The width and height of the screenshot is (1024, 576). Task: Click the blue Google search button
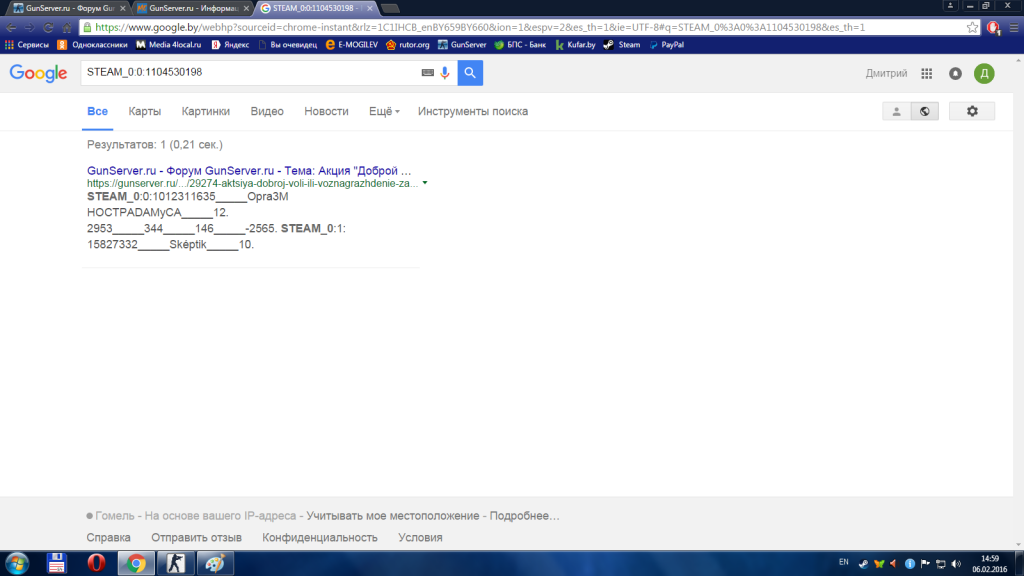470,73
